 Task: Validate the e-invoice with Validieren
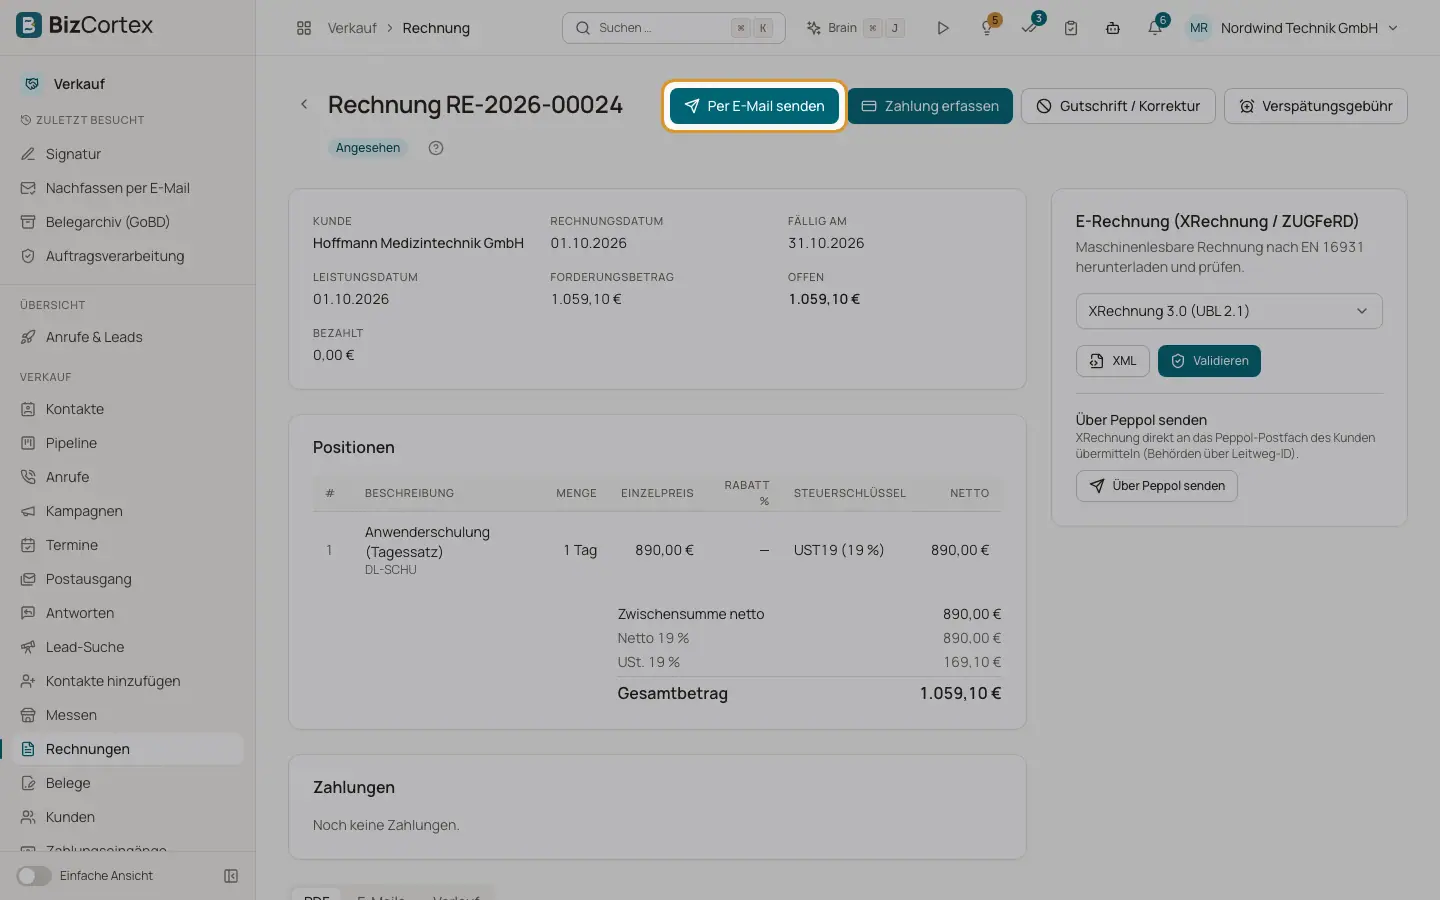(1209, 361)
